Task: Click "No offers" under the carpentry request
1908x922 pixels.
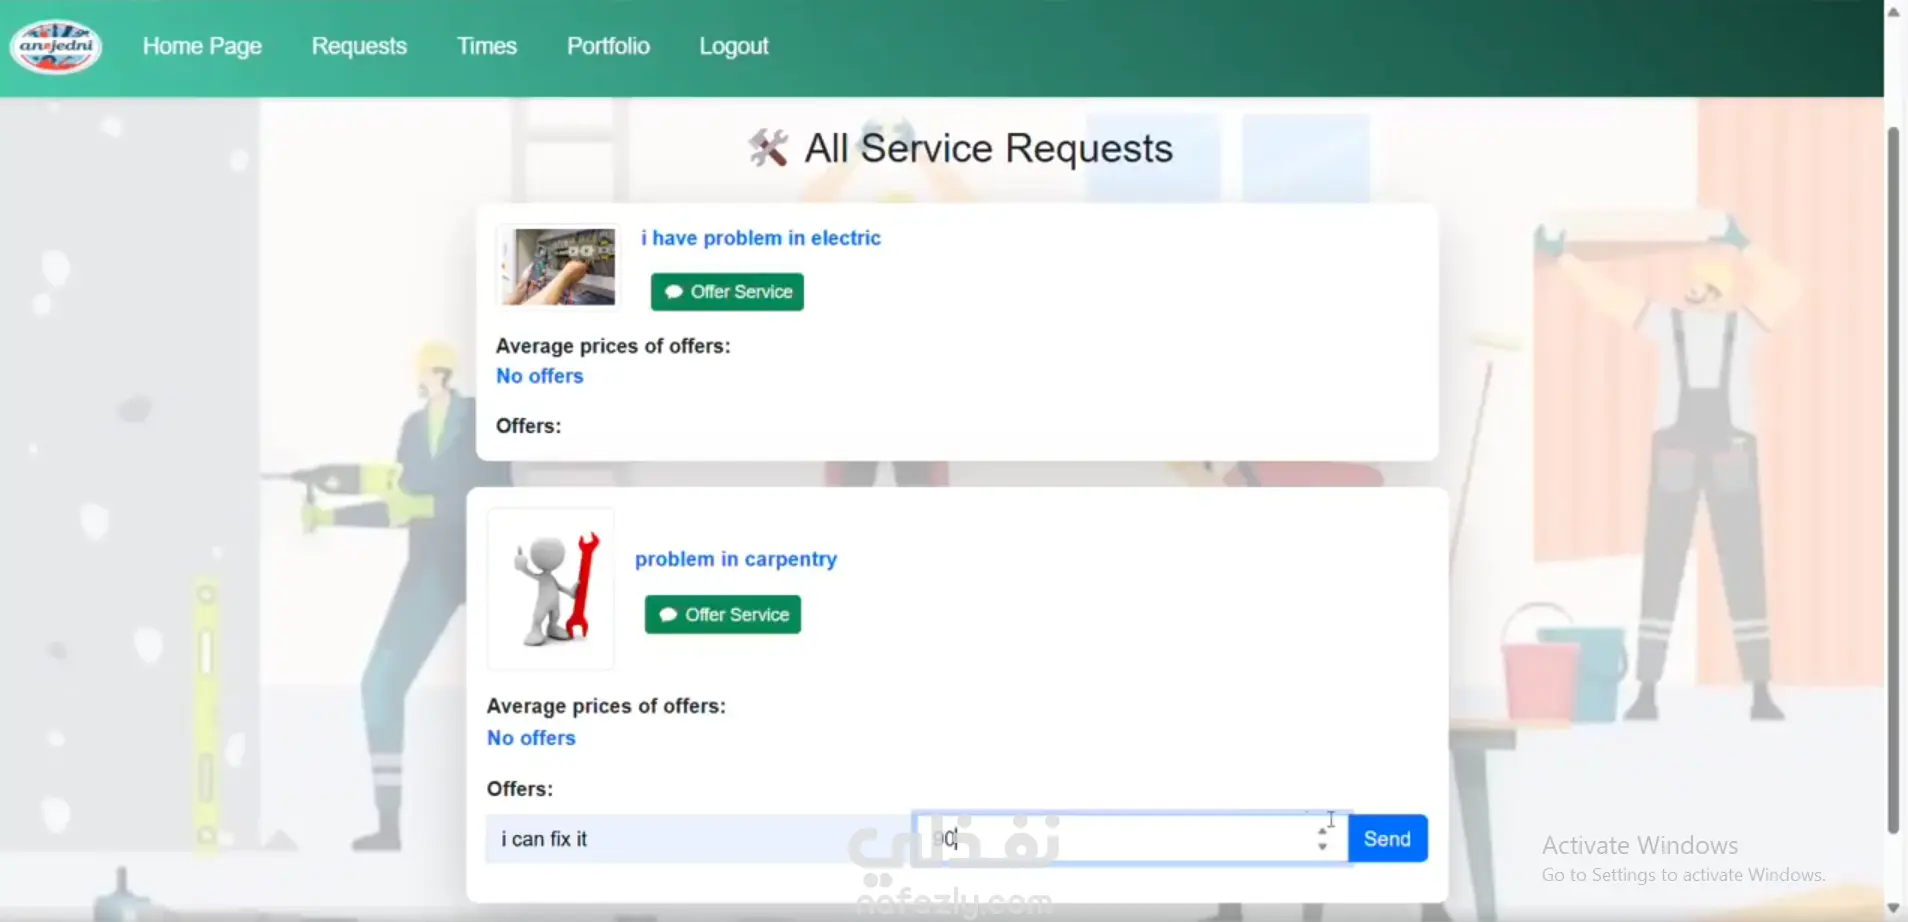Action: click(x=531, y=738)
